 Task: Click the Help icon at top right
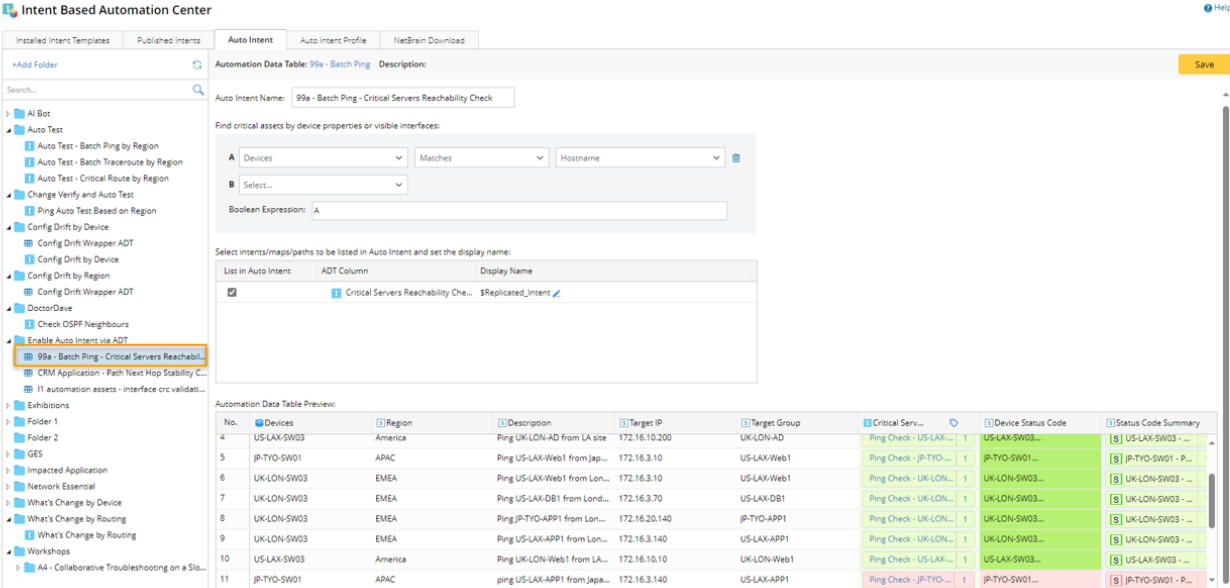[1207, 8]
